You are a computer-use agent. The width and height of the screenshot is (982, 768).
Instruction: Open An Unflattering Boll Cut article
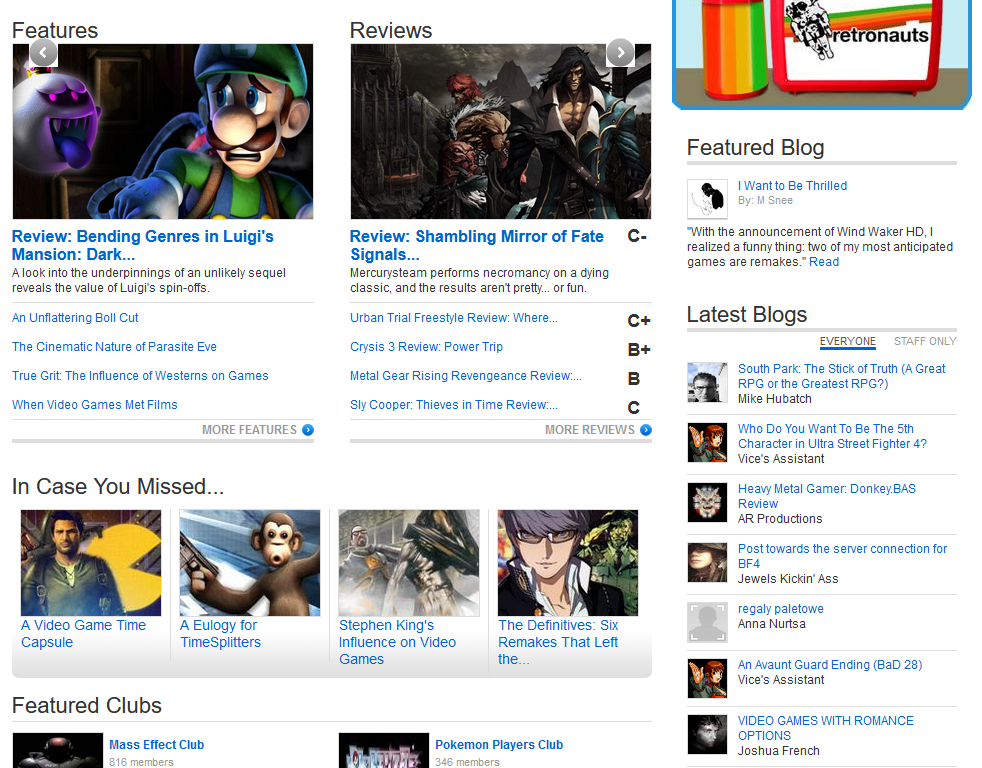75,318
